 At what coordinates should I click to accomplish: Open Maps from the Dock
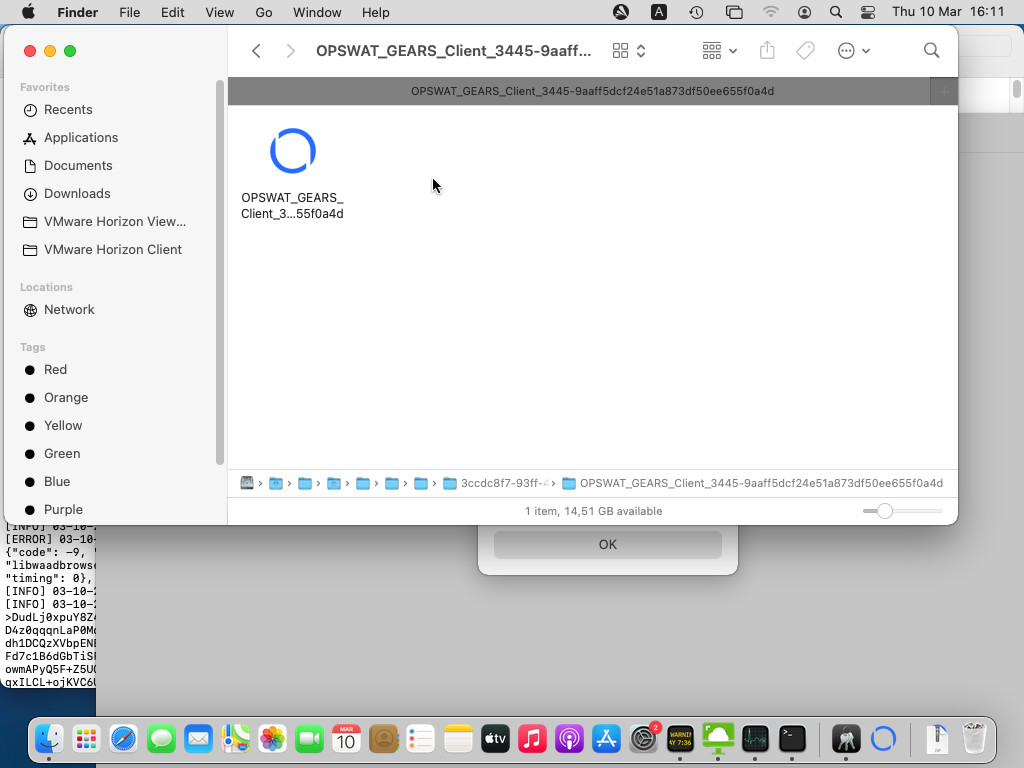[x=235, y=739]
